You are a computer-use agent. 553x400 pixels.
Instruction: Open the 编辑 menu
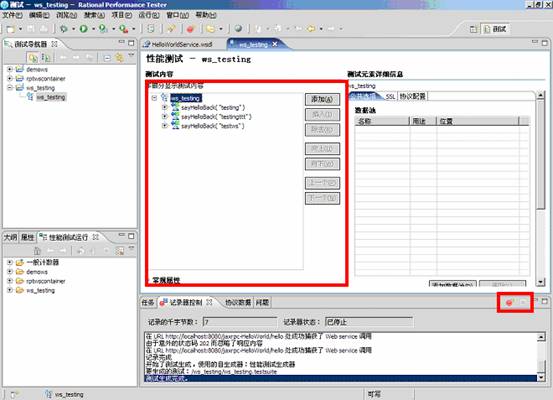39,15
